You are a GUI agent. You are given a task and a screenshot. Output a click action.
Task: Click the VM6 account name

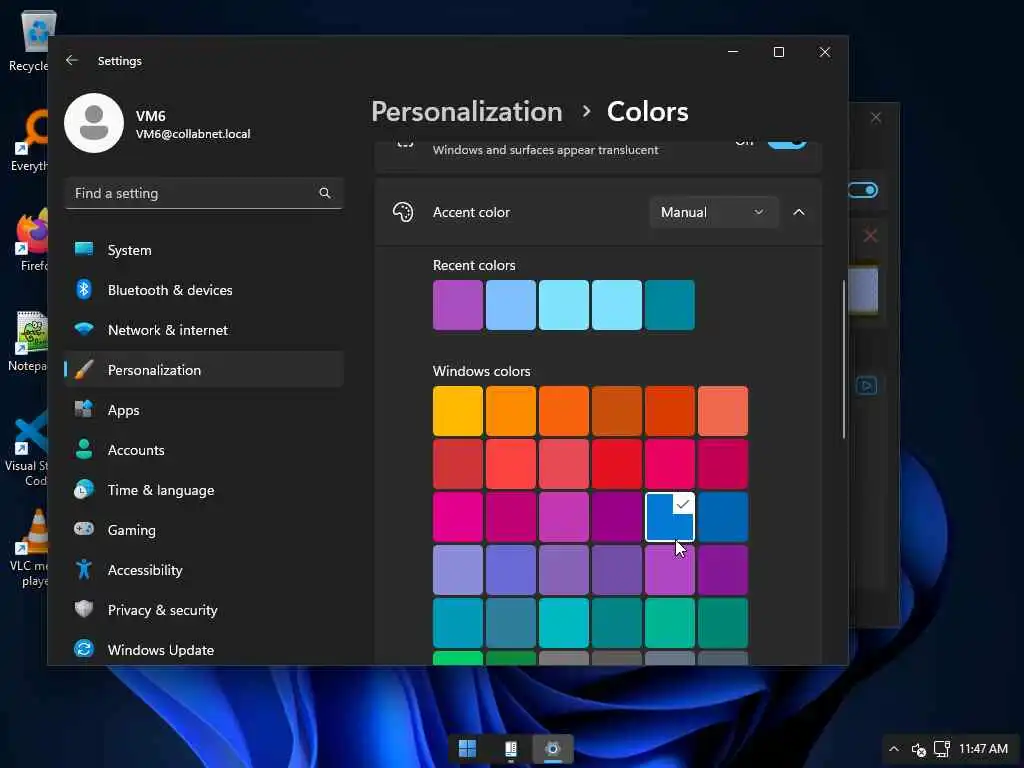tap(150, 116)
